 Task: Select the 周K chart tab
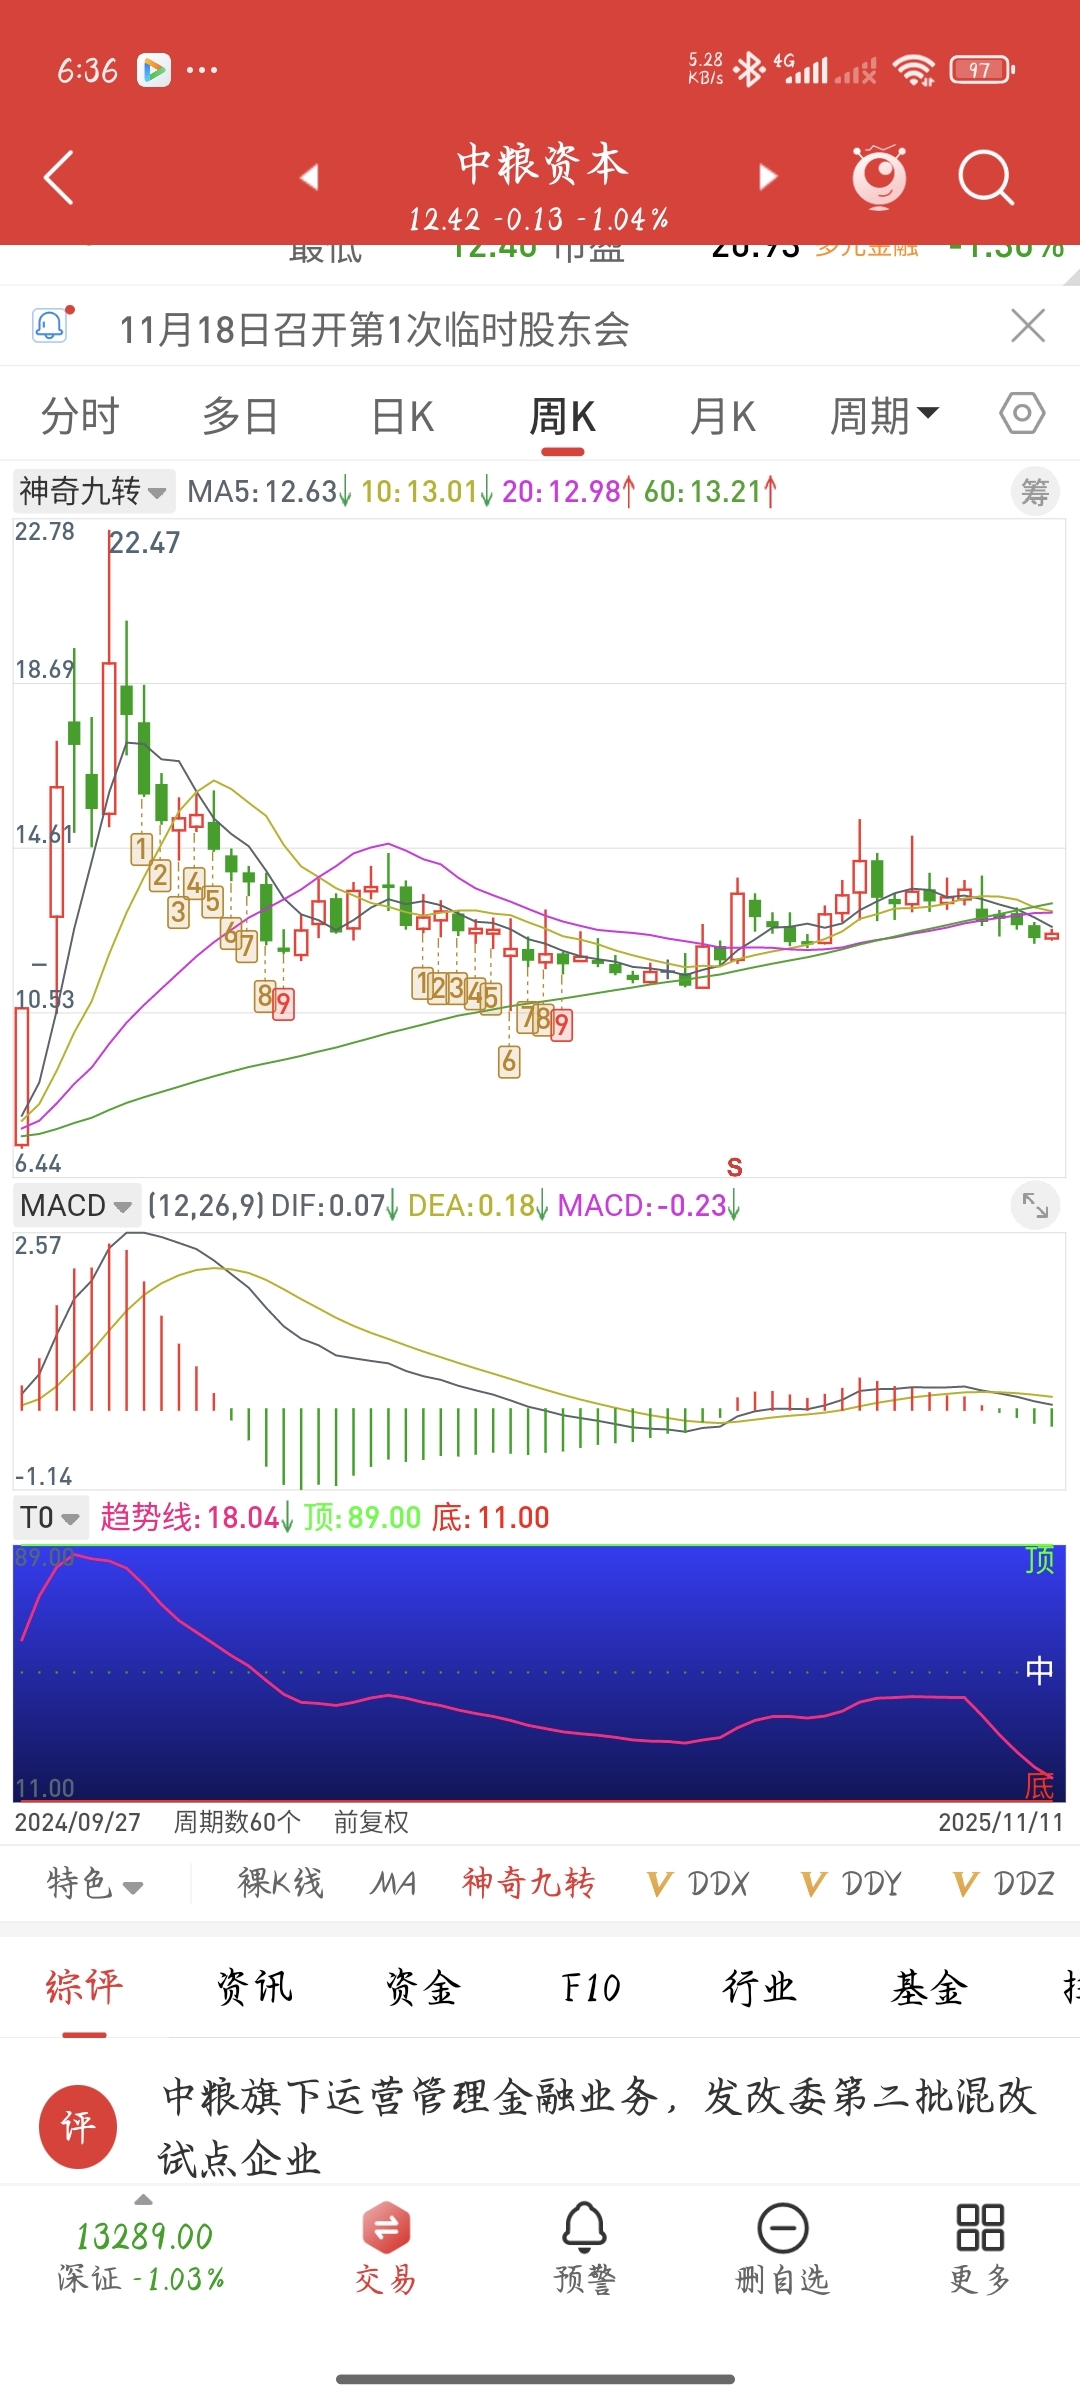[562, 416]
